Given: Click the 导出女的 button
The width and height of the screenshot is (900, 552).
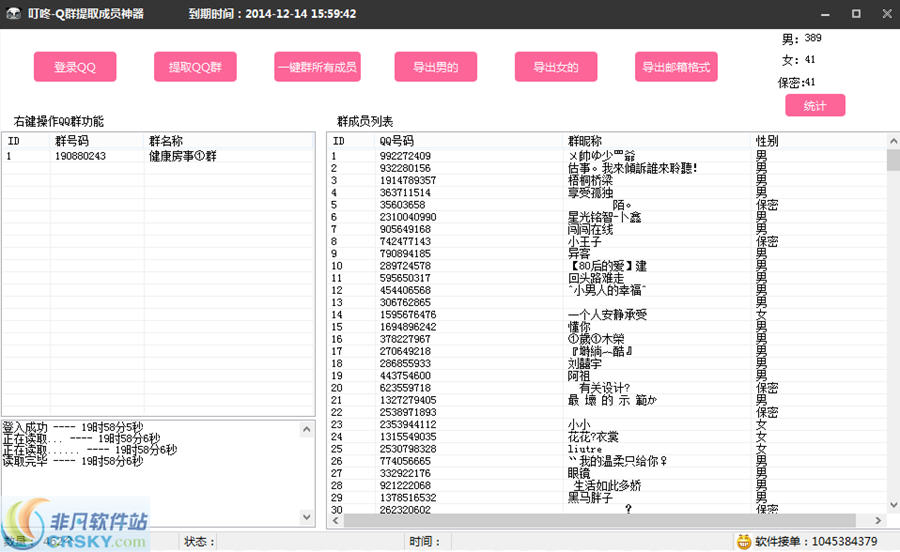Looking at the screenshot, I should click(x=556, y=67).
